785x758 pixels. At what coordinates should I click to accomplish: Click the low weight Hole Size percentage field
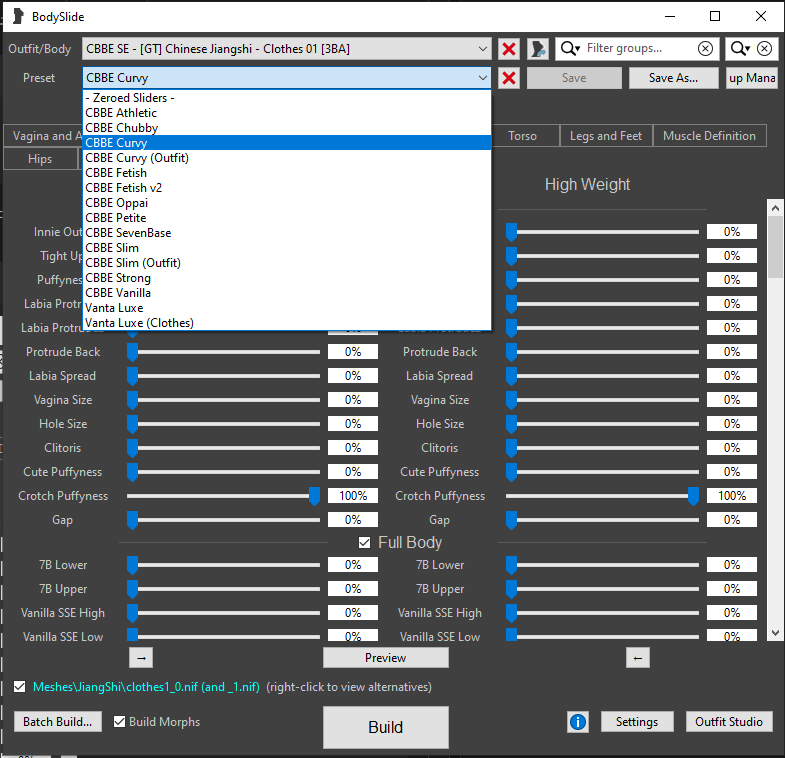(353, 424)
